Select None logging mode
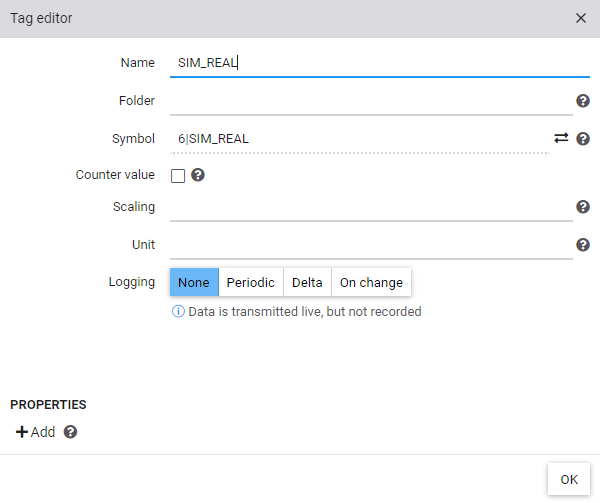The height and width of the screenshot is (503, 600). pos(194,282)
